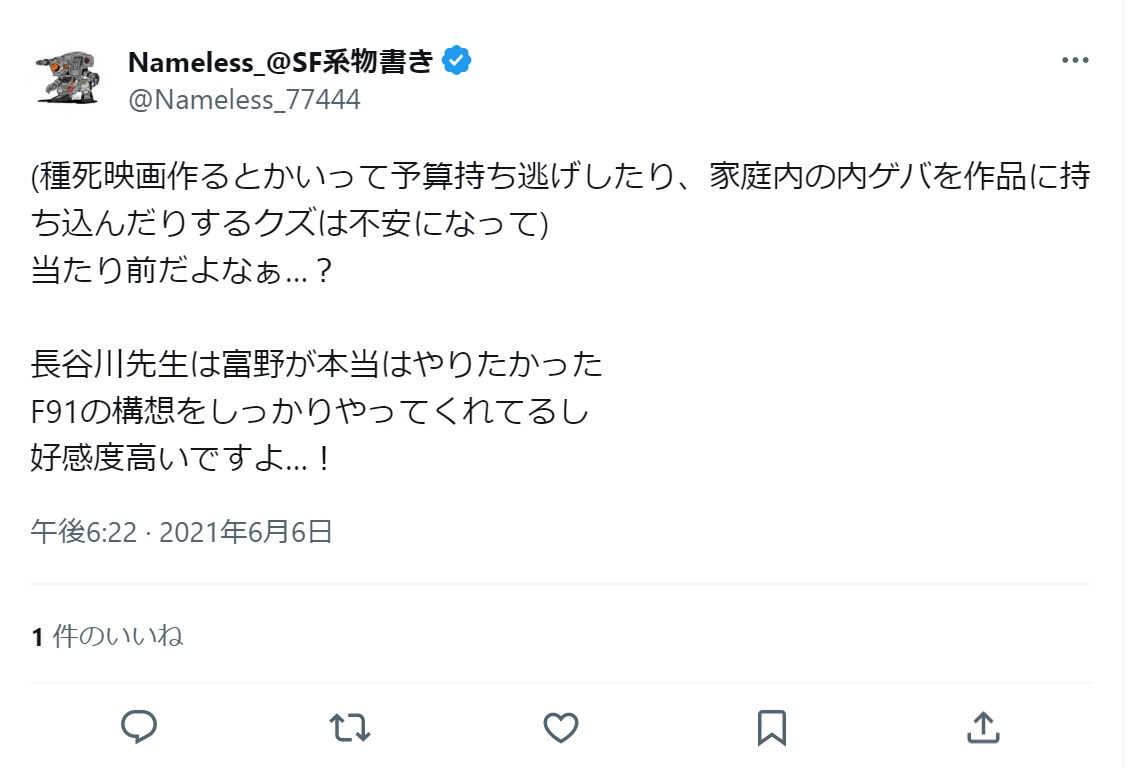Bookmark this tweet
The width and height of the screenshot is (1126, 768).
click(772, 727)
